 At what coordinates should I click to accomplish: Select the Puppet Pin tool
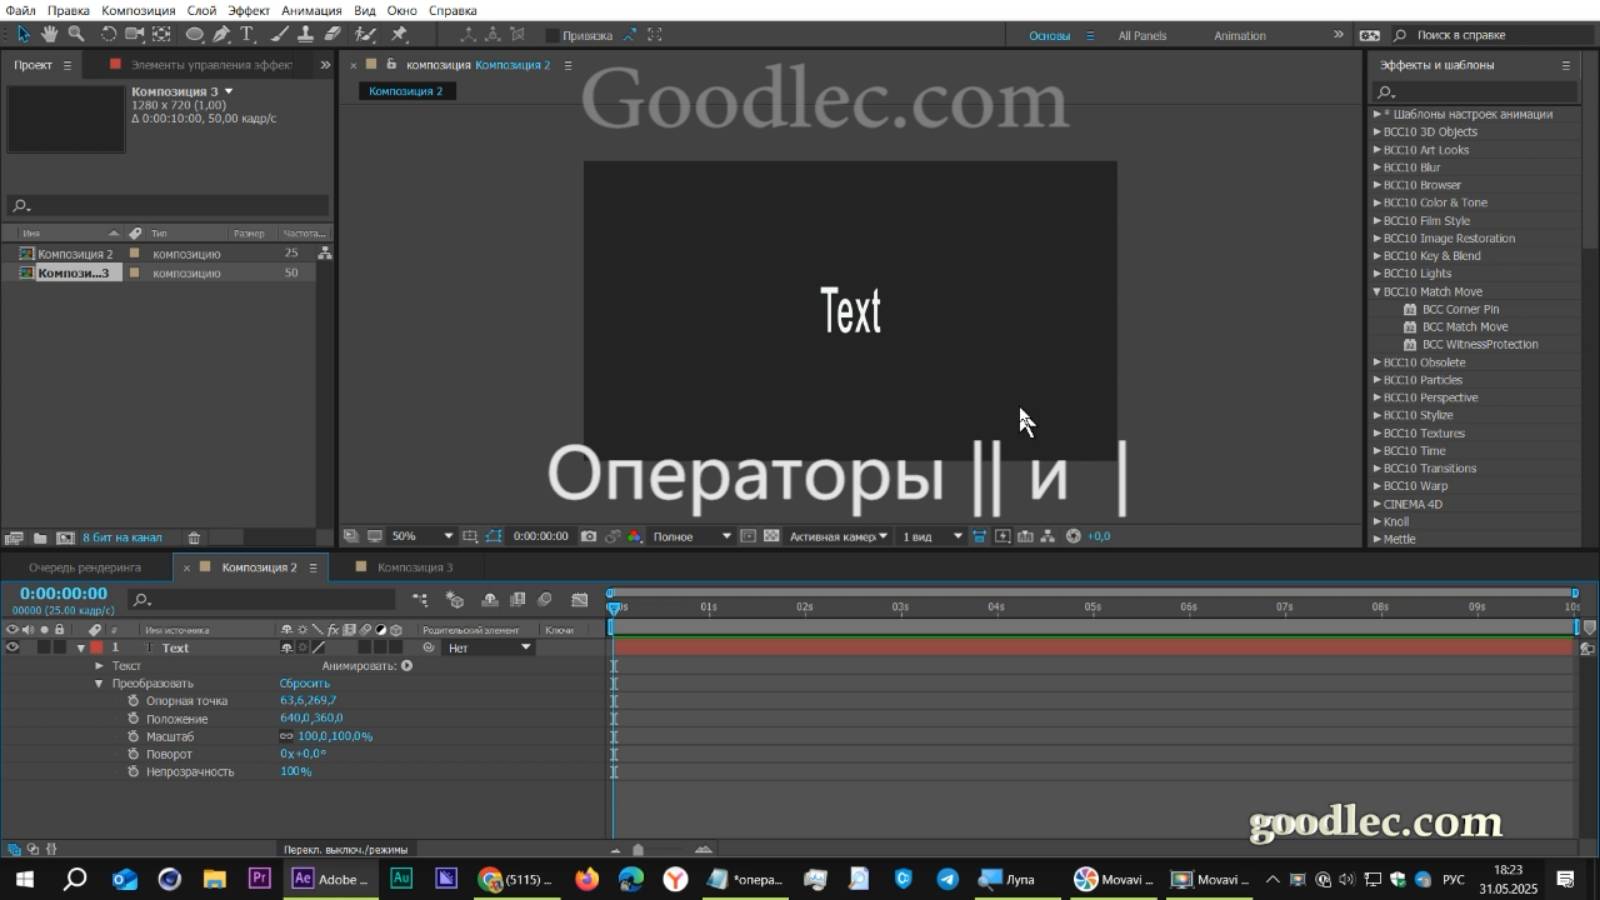(x=399, y=34)
